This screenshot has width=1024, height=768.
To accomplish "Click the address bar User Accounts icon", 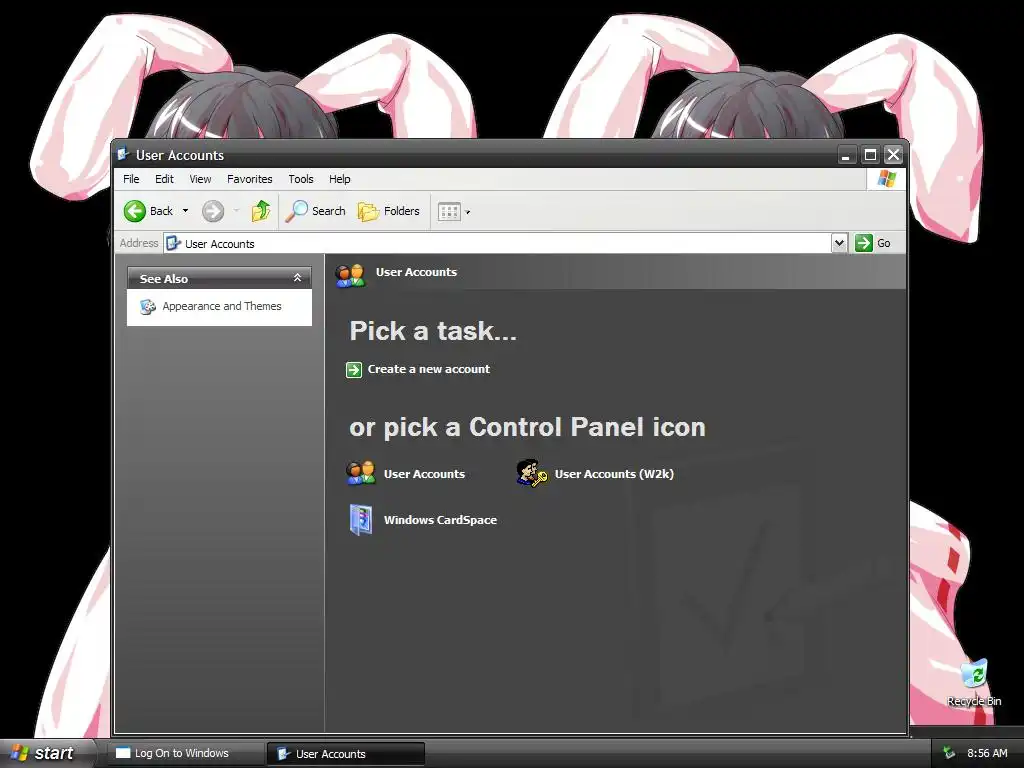I will pos(173,243).
